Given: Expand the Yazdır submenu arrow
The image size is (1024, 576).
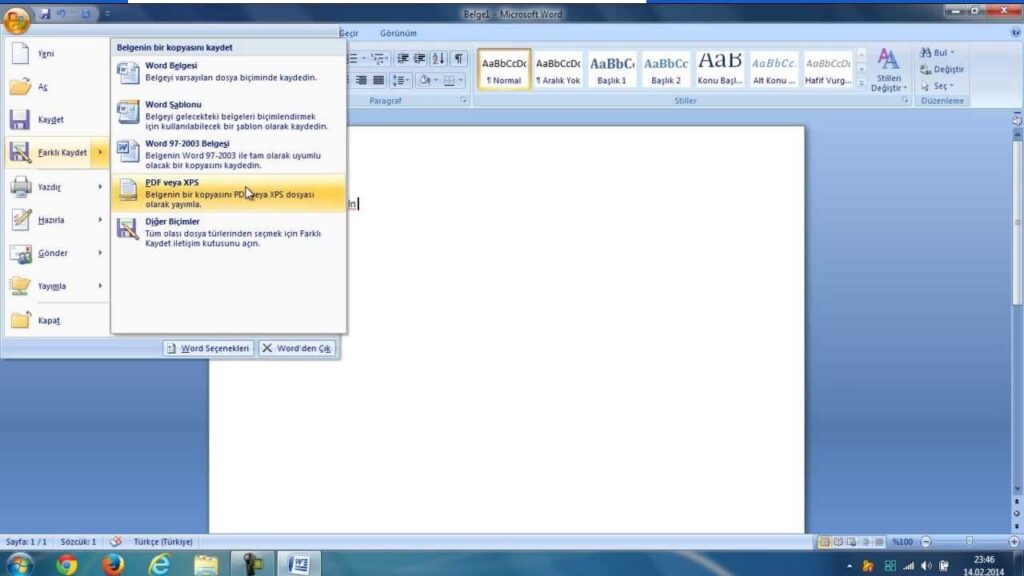Looking at the screenshot, I should (100, 187).
